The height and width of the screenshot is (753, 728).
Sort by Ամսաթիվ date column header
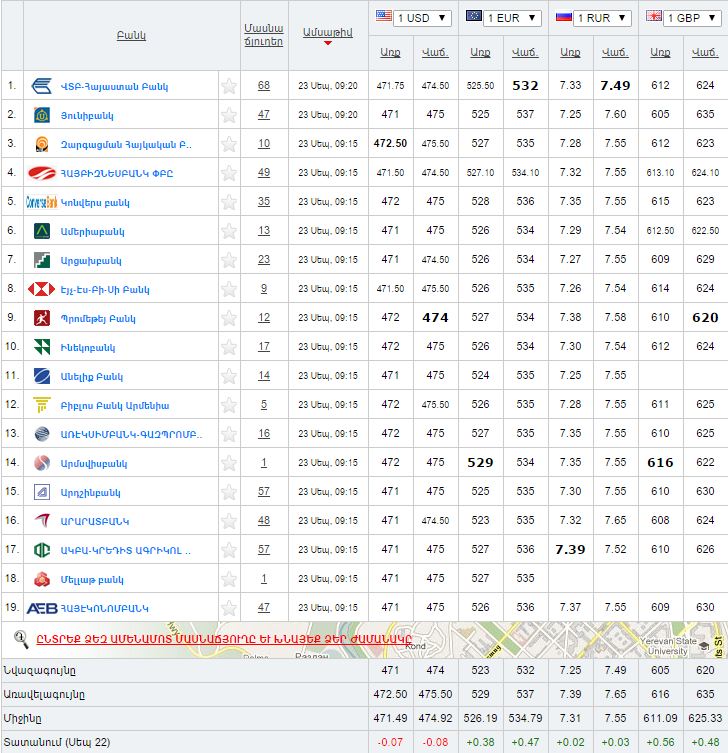click(x=327, y=31)
